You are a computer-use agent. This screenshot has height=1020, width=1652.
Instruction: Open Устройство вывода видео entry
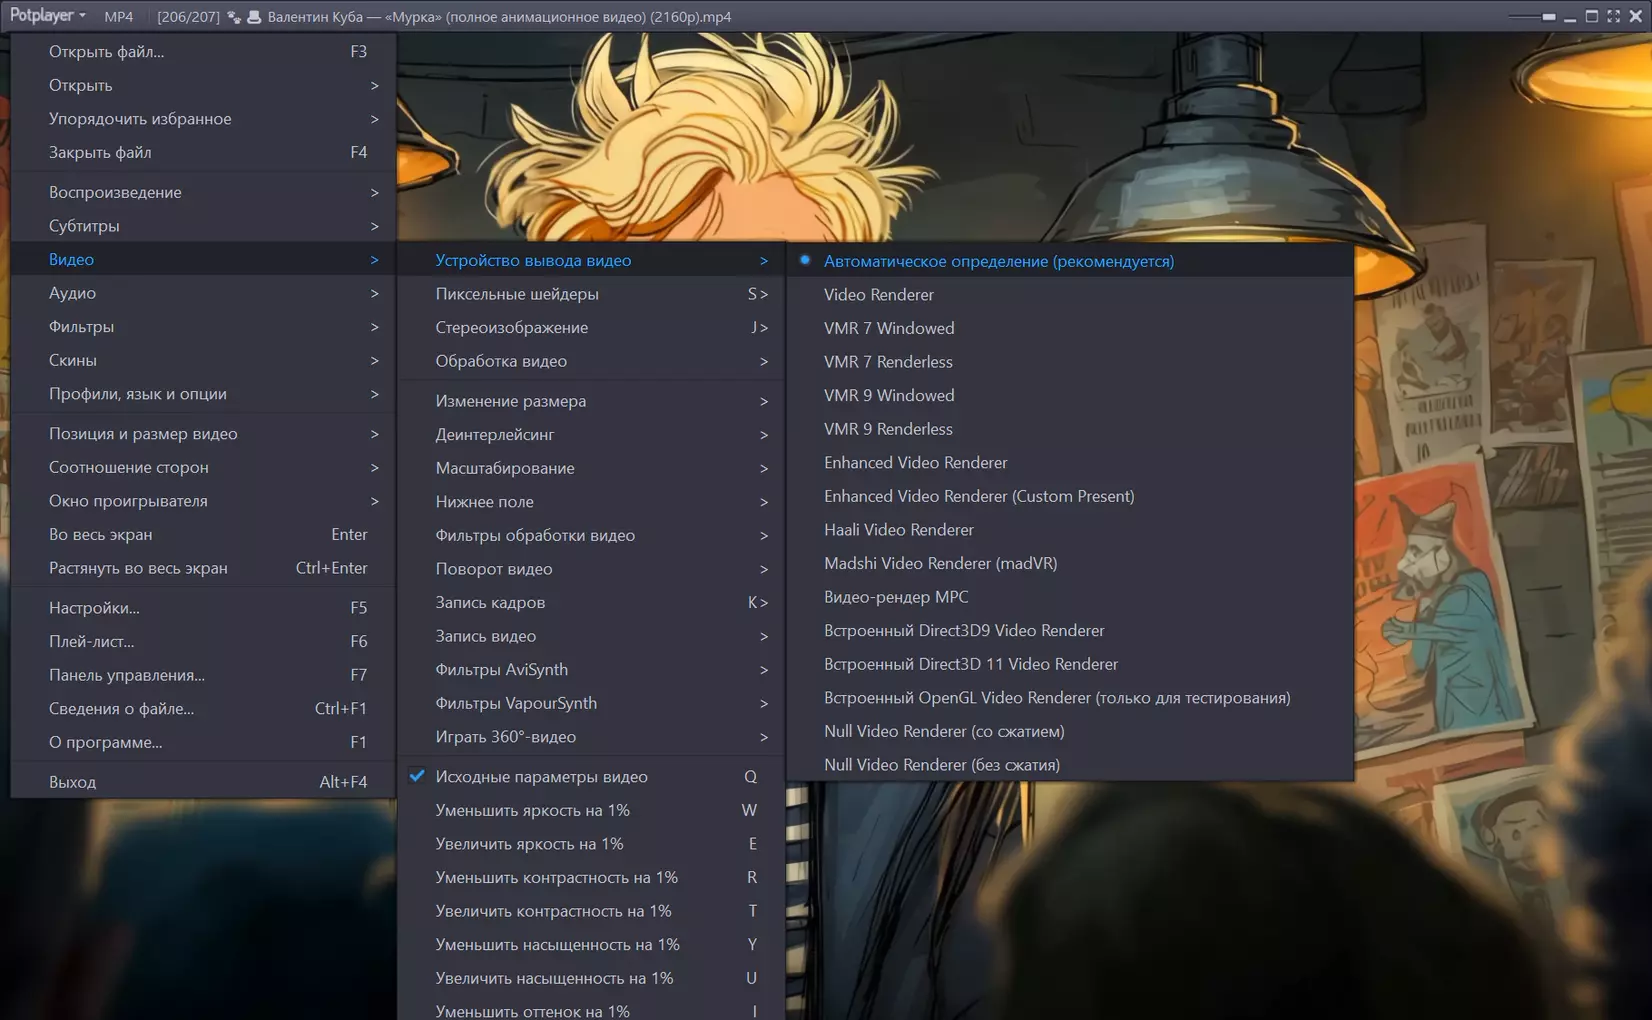(x=590, y=260)
